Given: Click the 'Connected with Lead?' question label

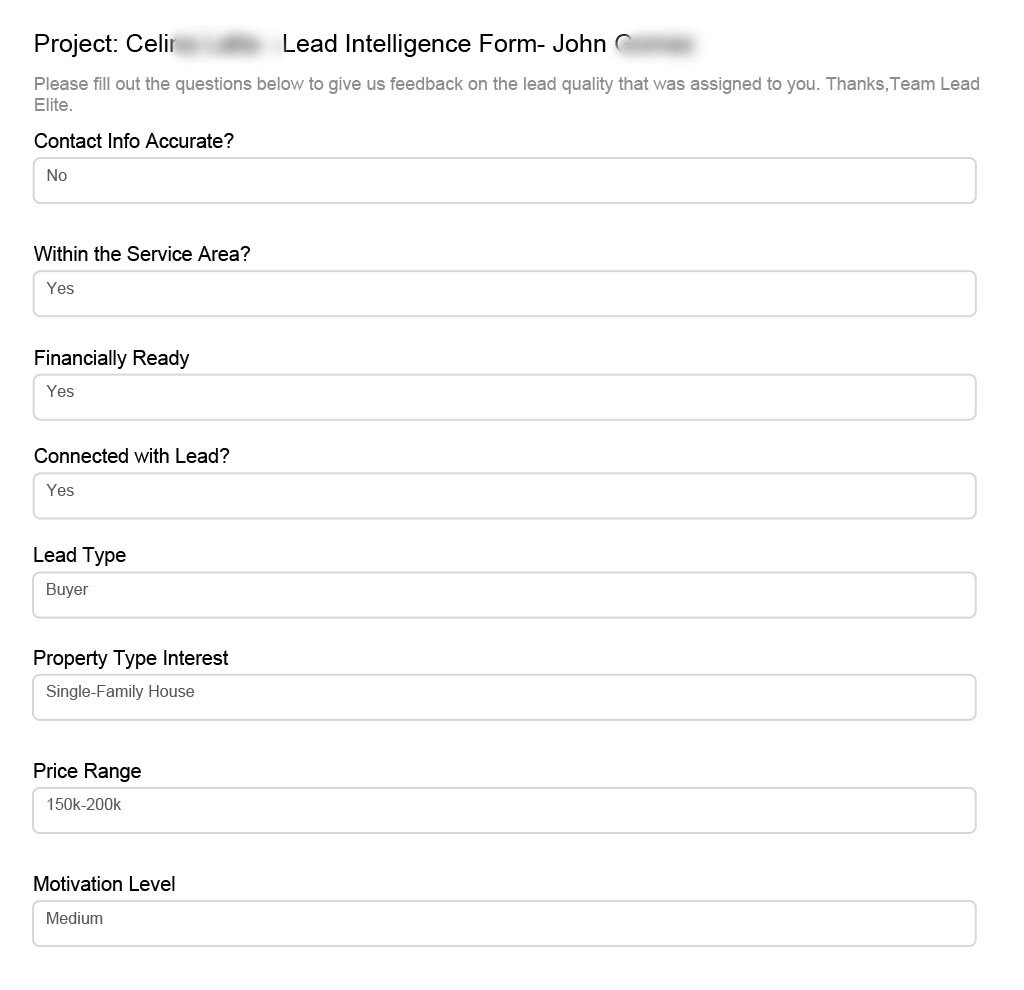Looking at the screenshot, I should [131, 456].
